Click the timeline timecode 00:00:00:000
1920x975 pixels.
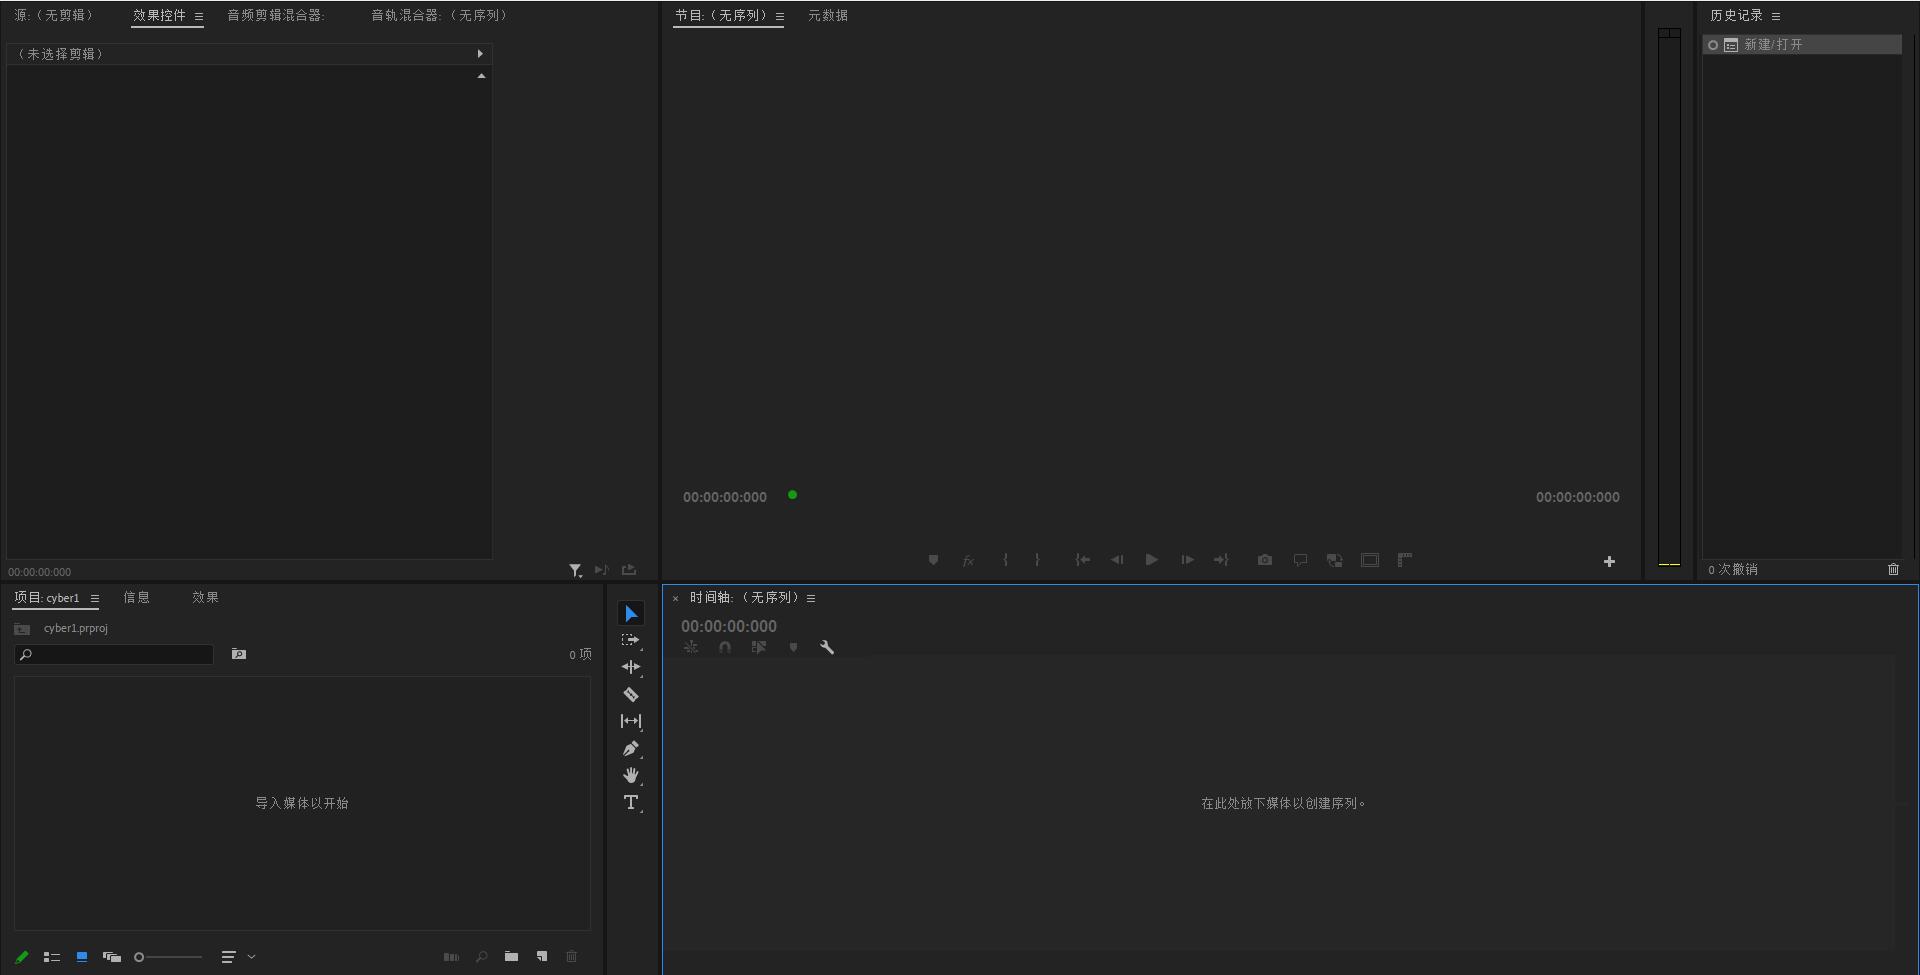729,626
